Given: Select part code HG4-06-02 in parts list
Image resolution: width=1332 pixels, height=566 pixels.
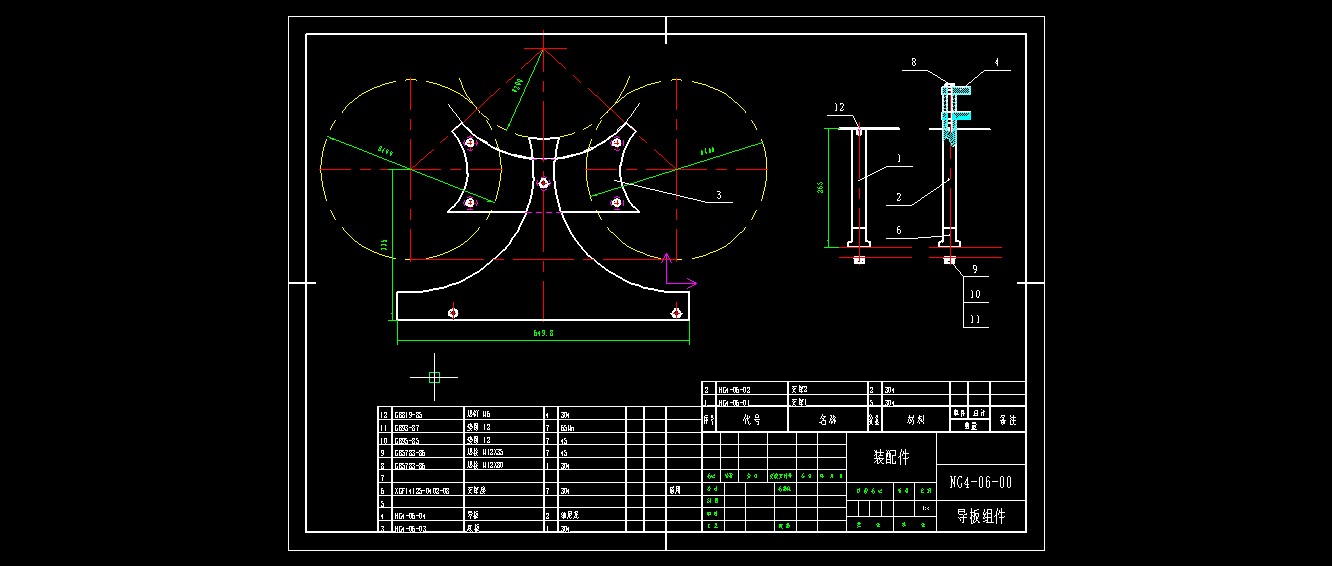Looking at the screenshot, I should 733,389.
